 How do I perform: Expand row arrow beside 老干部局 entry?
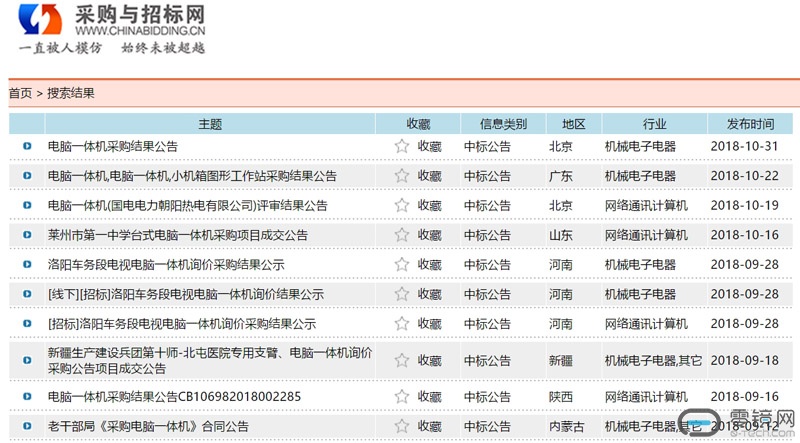27,426
